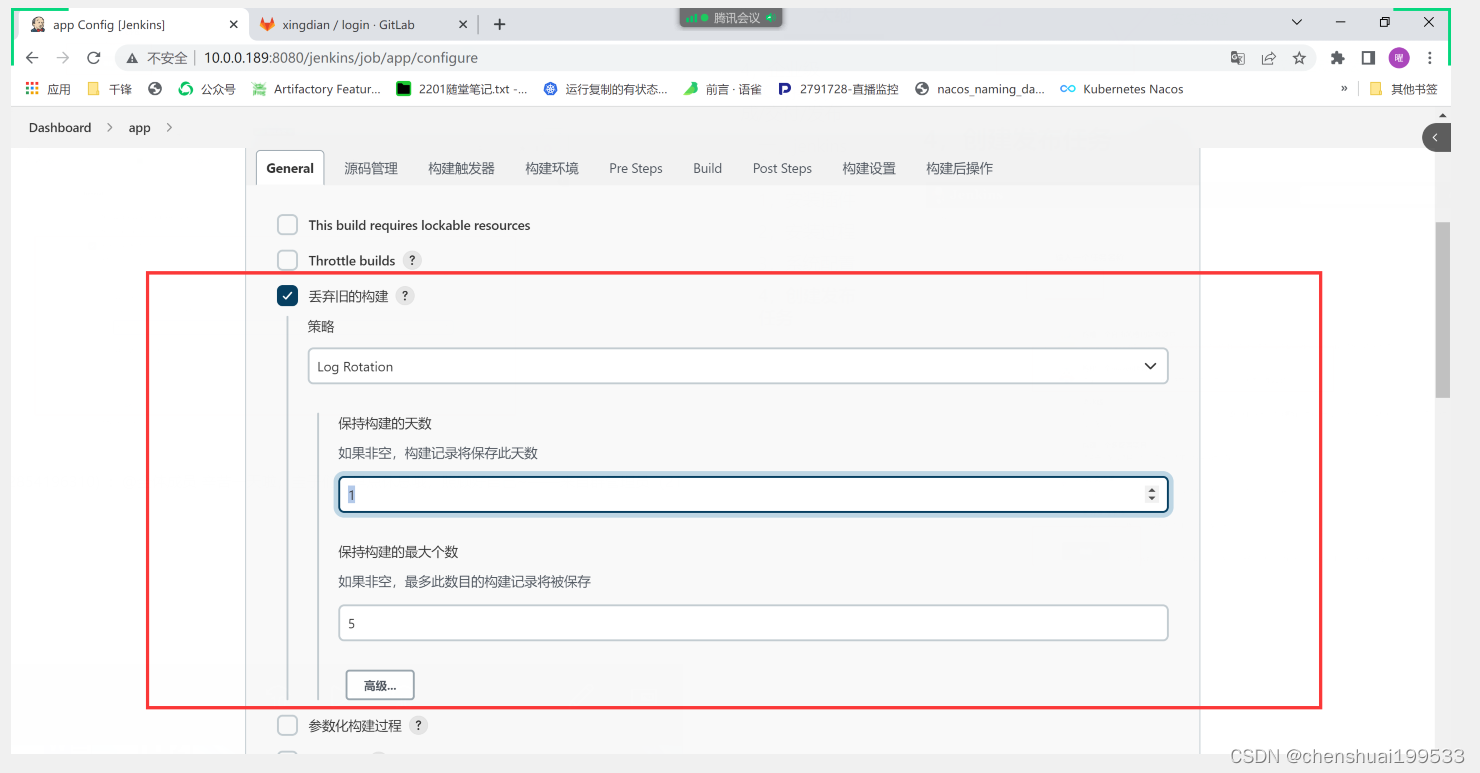
Task: Expand the hidden bookmarks chevron
Action: (1344, 89)
